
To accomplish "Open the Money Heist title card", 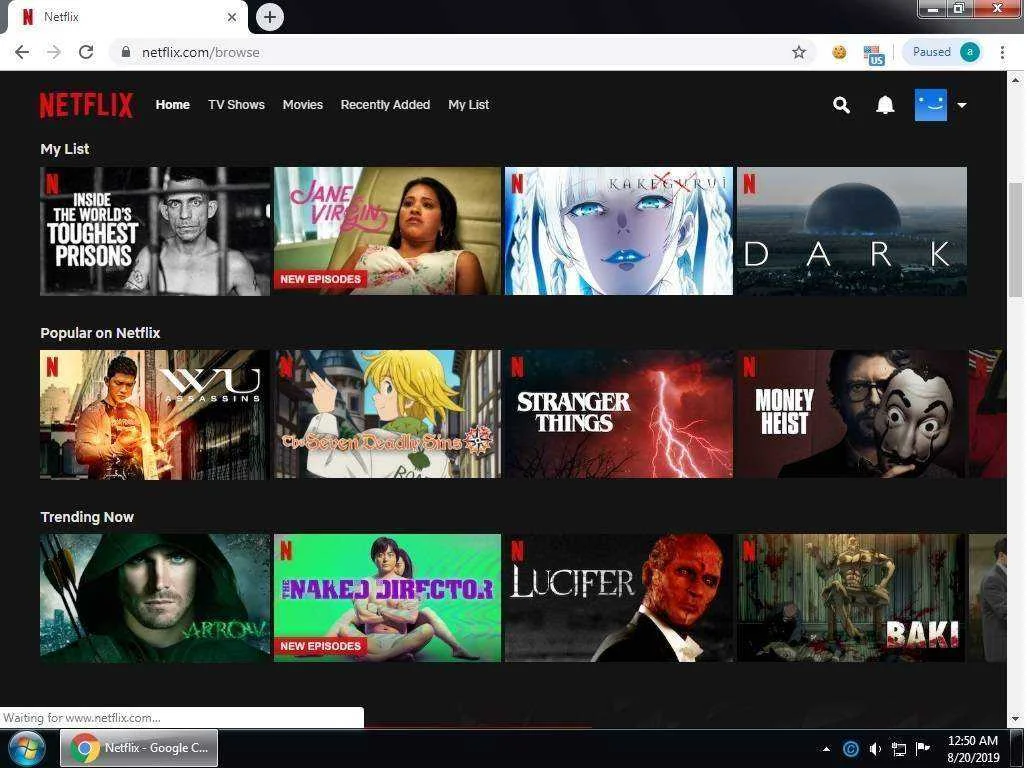I will [851, 414].
